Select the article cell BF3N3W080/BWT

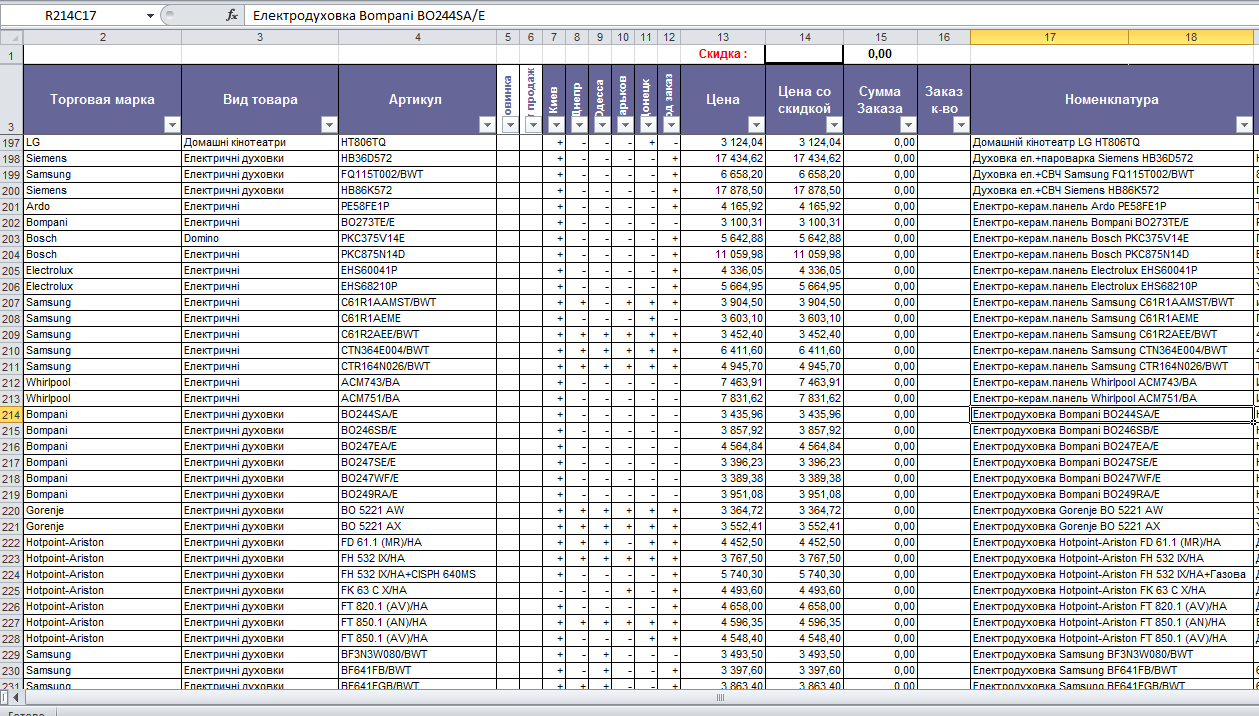[418, 654]
